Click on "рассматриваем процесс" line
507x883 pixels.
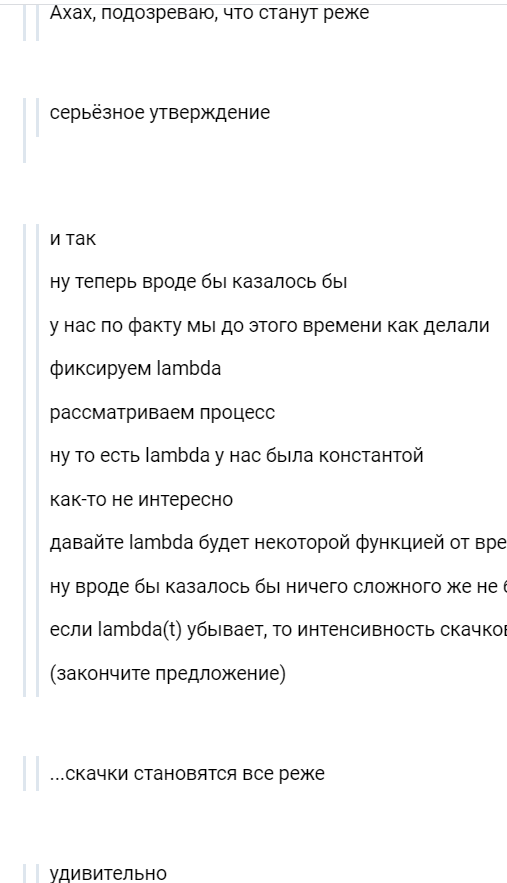162,412
